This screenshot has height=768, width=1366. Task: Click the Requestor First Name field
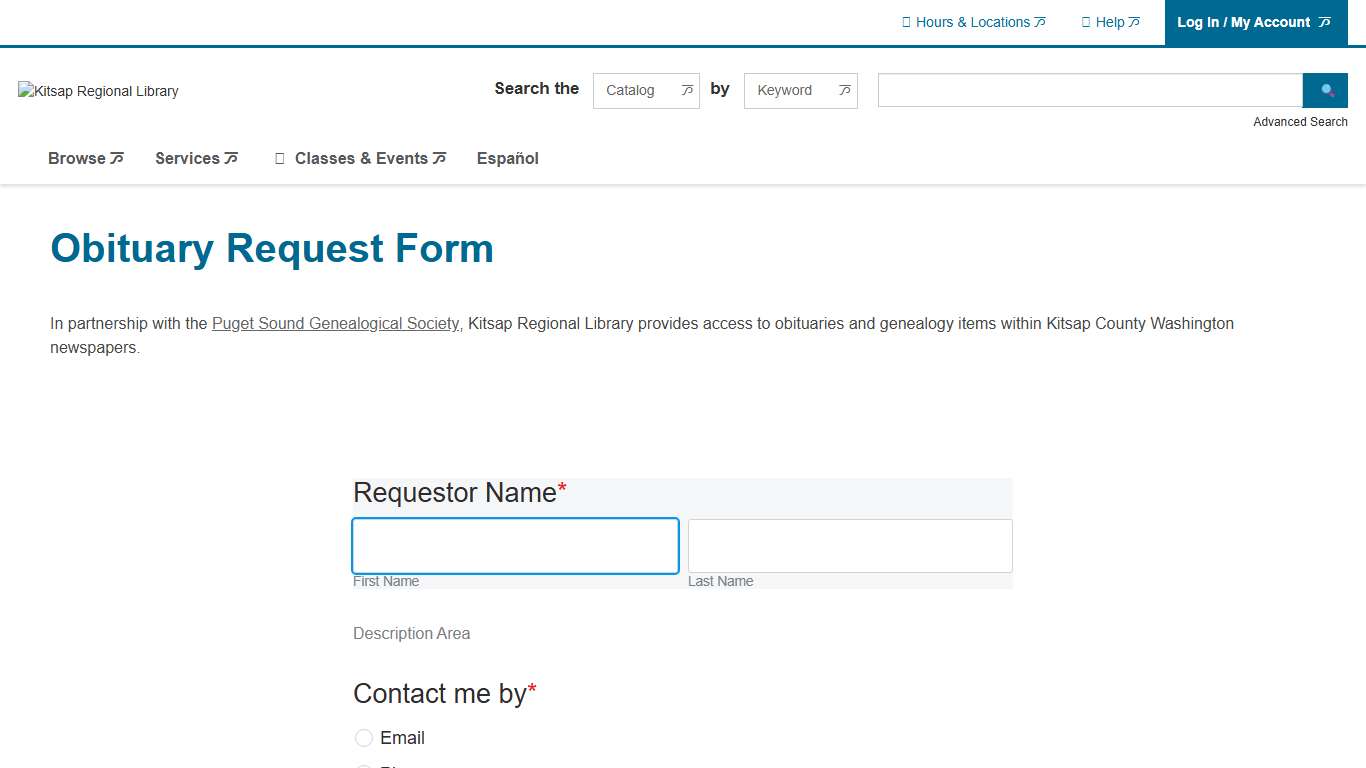coord(515,546)
